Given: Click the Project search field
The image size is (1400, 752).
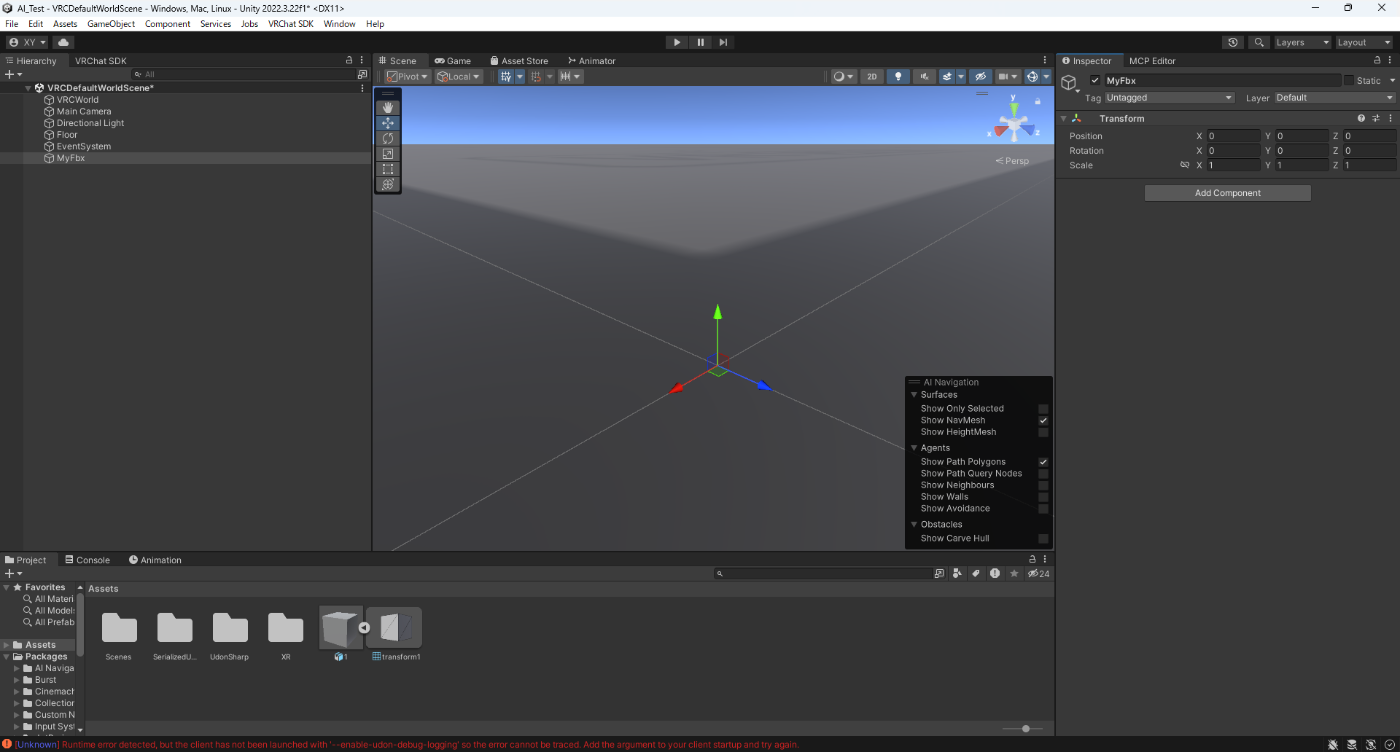Looking at the screenshot, I should tap(823, 574).
